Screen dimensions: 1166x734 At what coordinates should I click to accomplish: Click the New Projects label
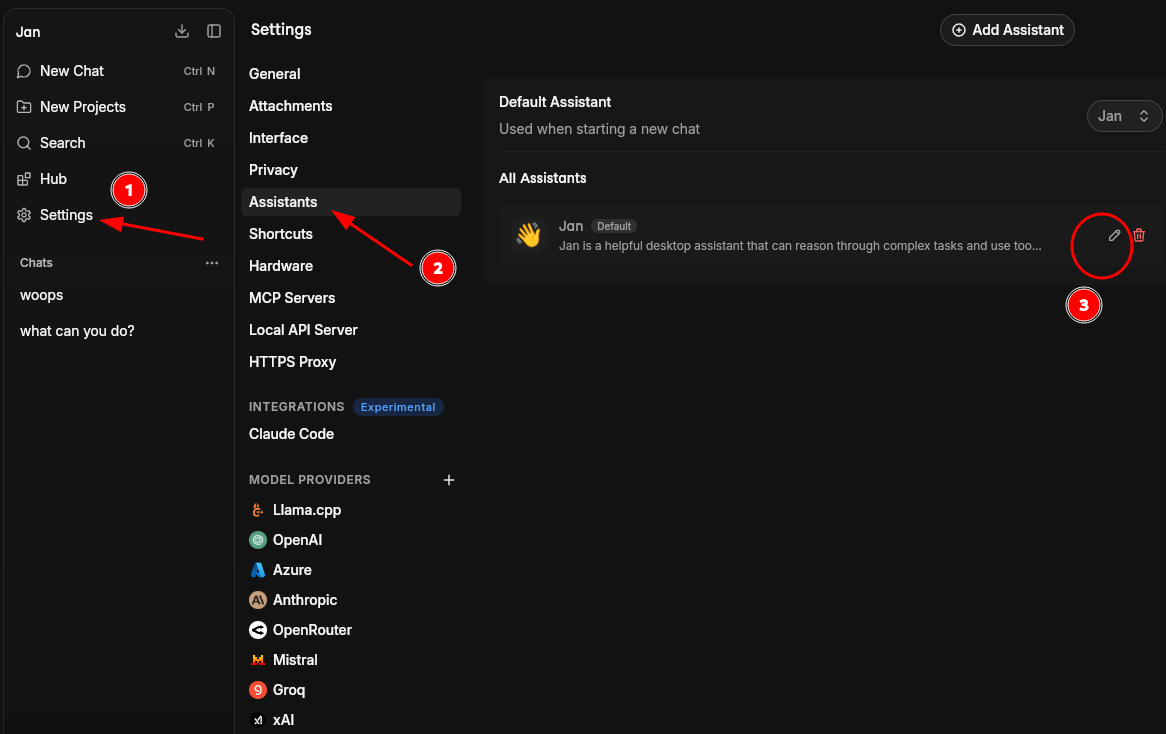[x=83, y=107]
